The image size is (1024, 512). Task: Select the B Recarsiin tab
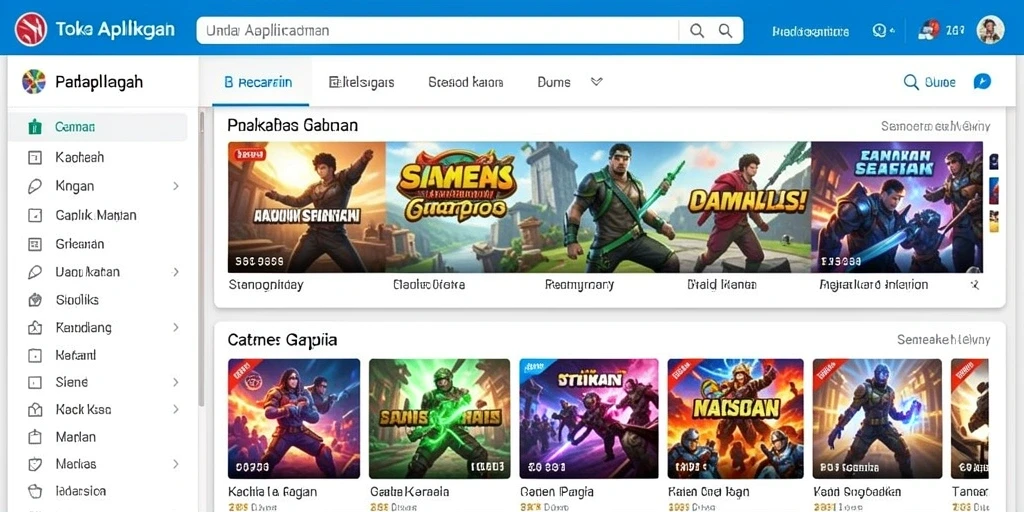tap(258, 82)
